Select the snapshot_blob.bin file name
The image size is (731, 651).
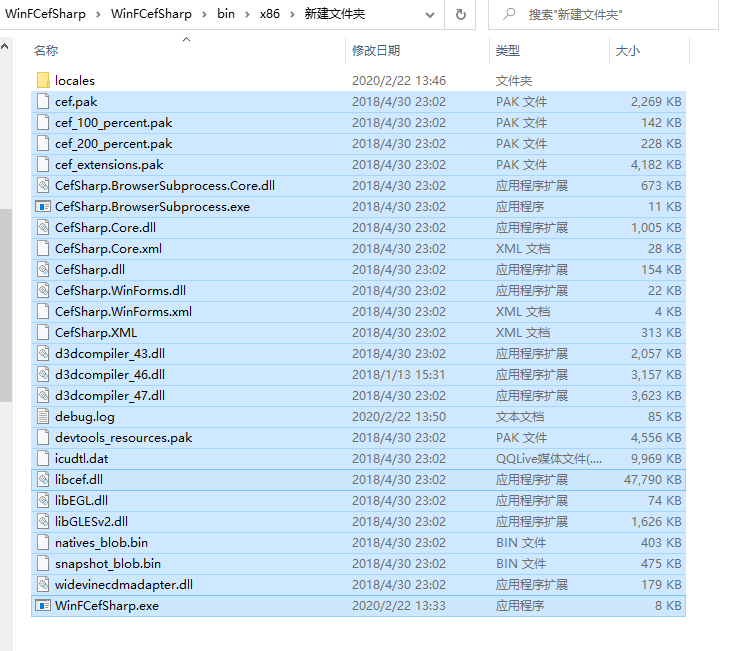pos(108,563)
